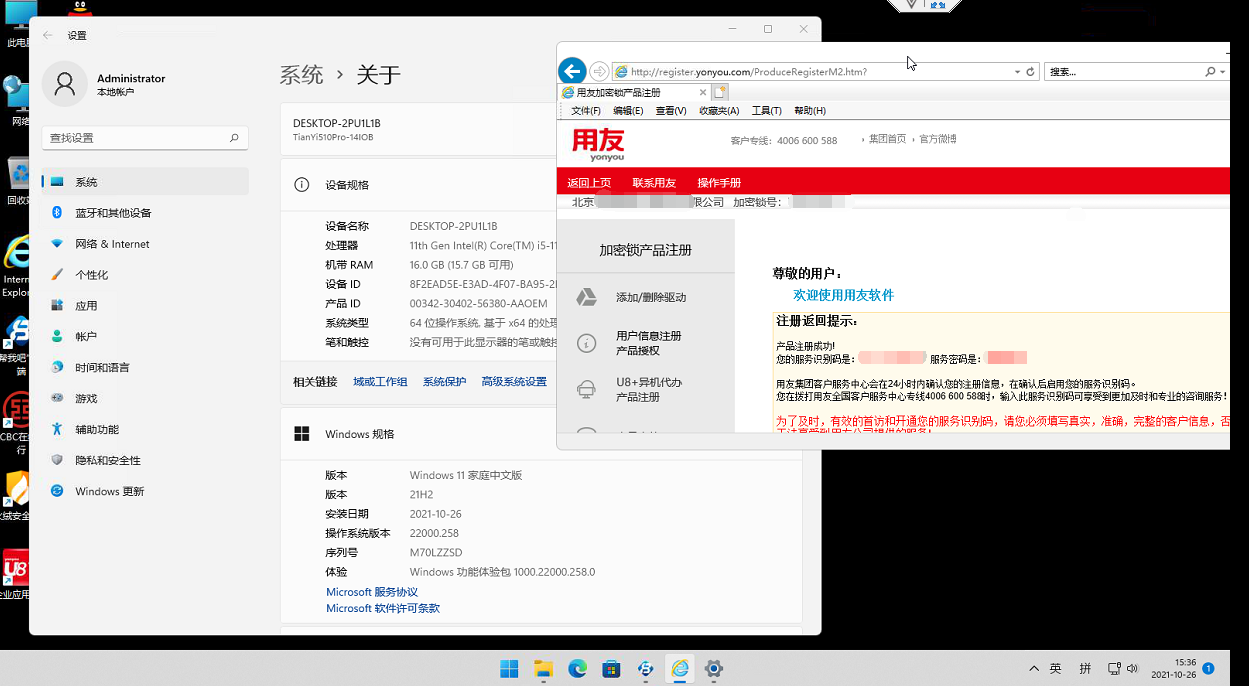1249x686 pixels.
Task: Select 系统 in Settings sidebar
Action: (145, 182)
